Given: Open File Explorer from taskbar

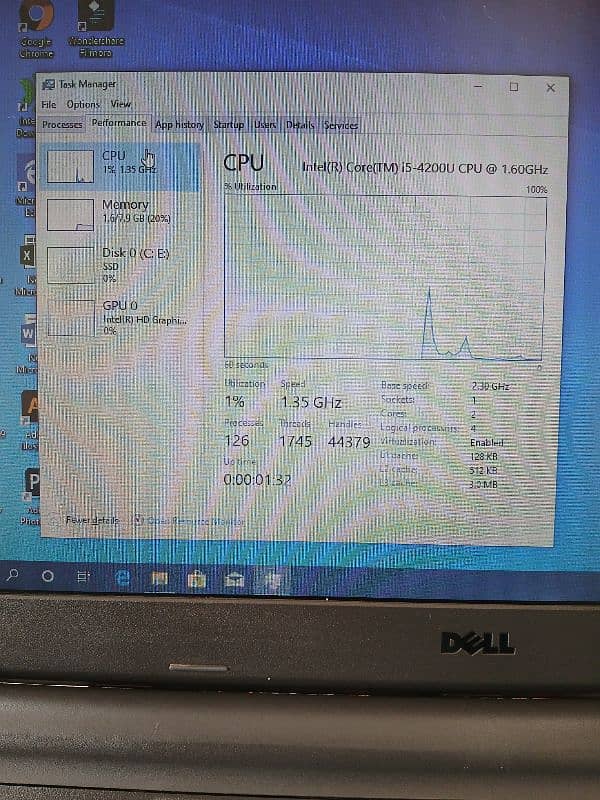Looking at the screenshot, I should (x=160, y=579).
